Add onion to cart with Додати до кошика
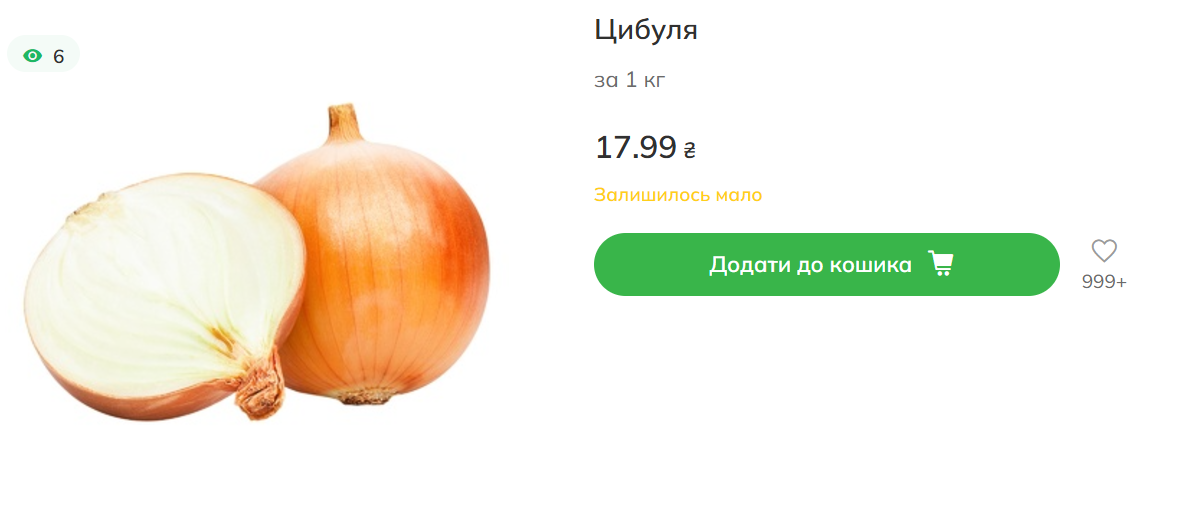 [826, 265]
